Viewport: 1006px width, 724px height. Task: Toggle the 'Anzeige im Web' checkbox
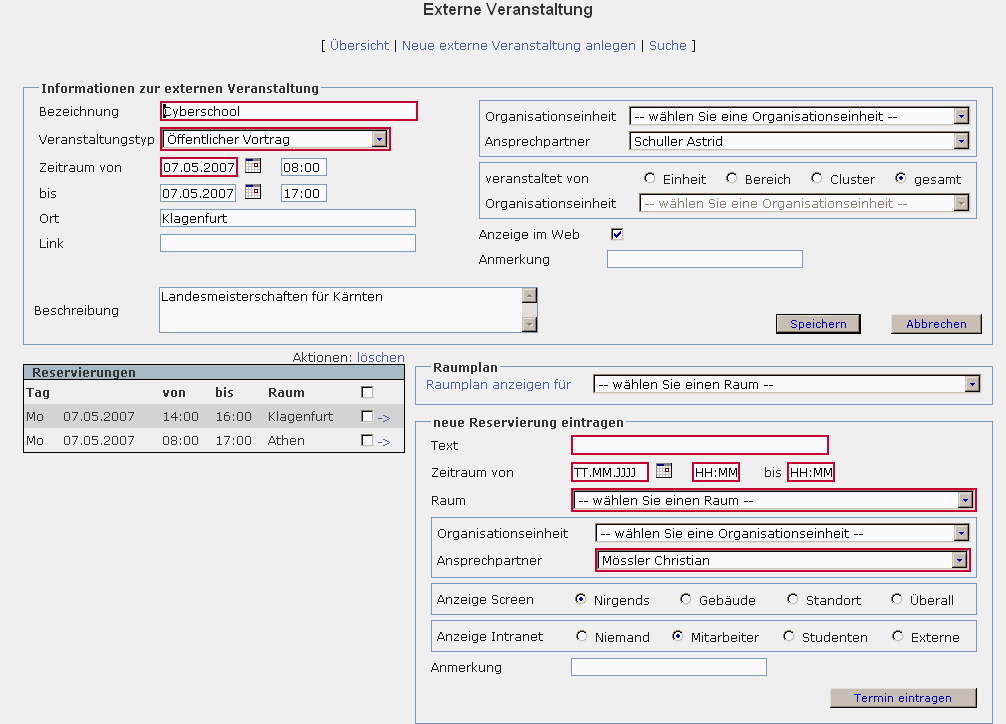click(617, 234)
